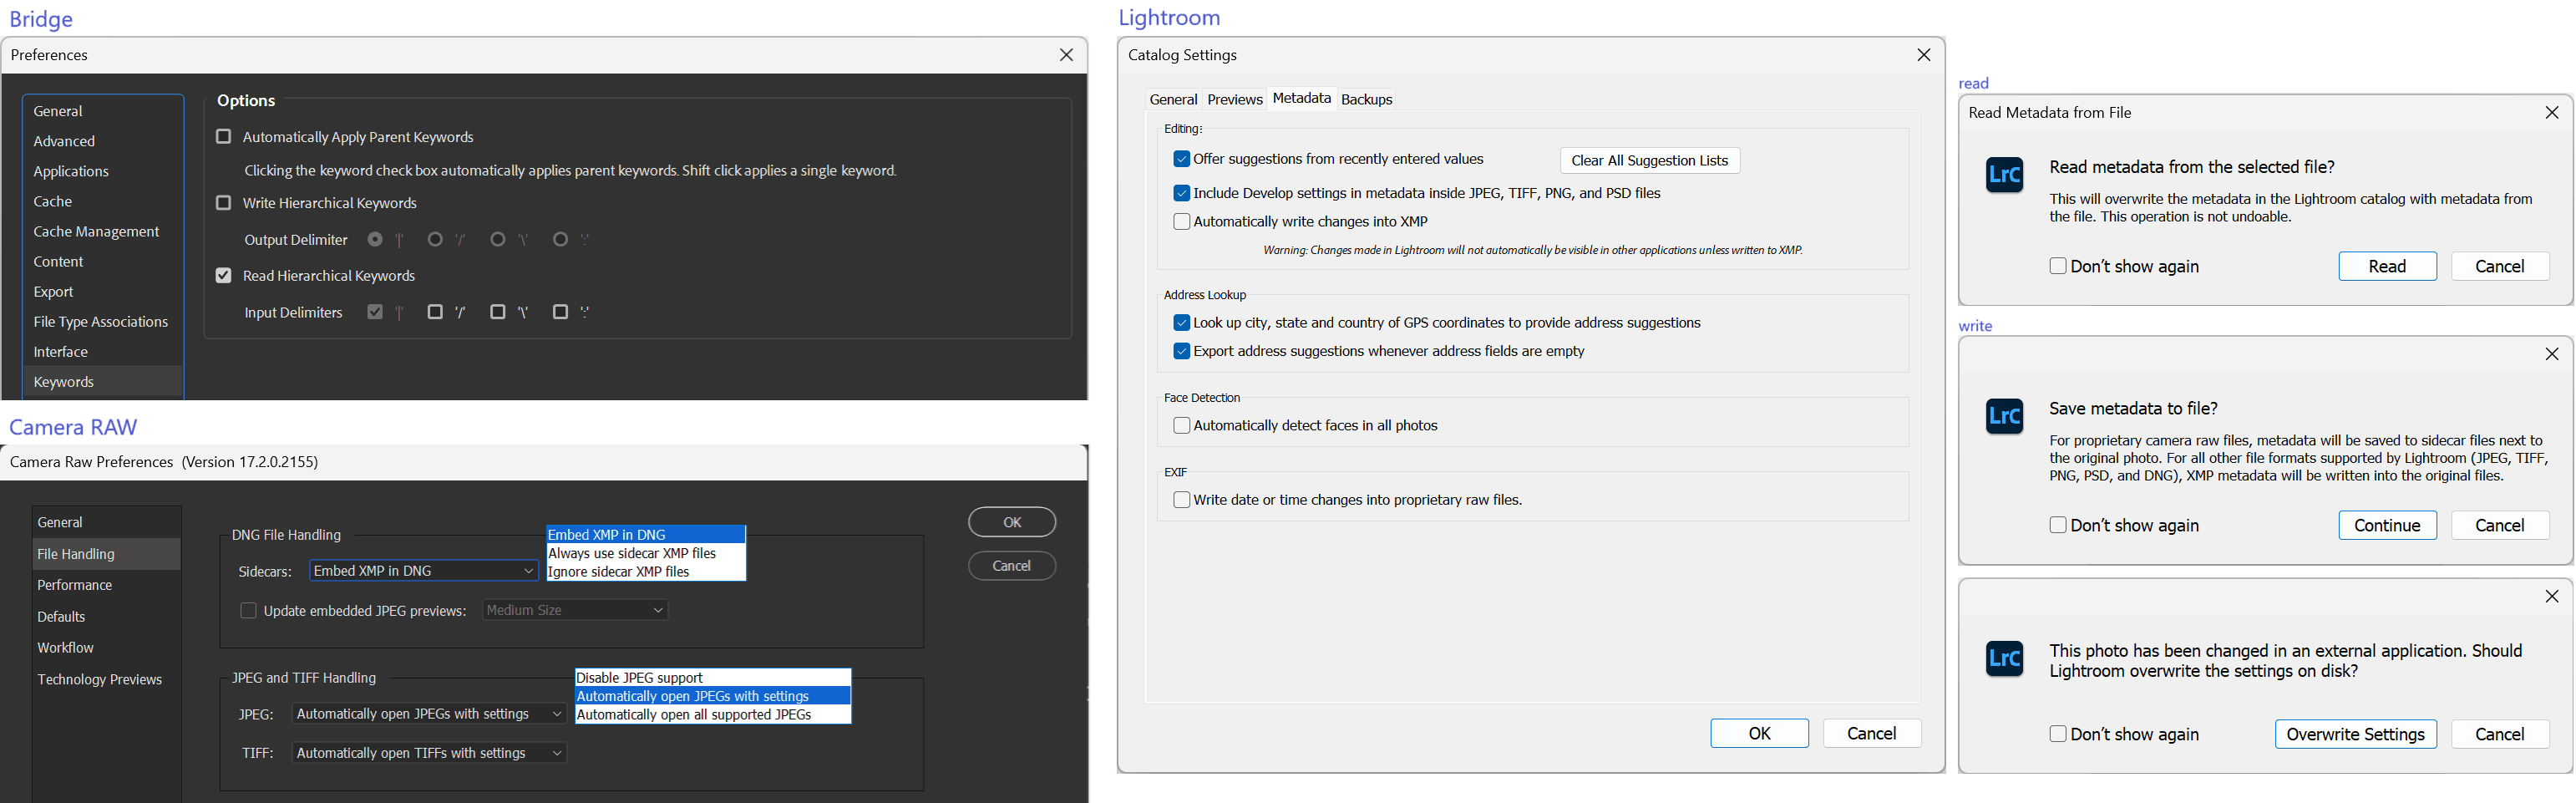Select the Metadata tab
Screen dimensions: 2576x803
(x=1301, y=98)
